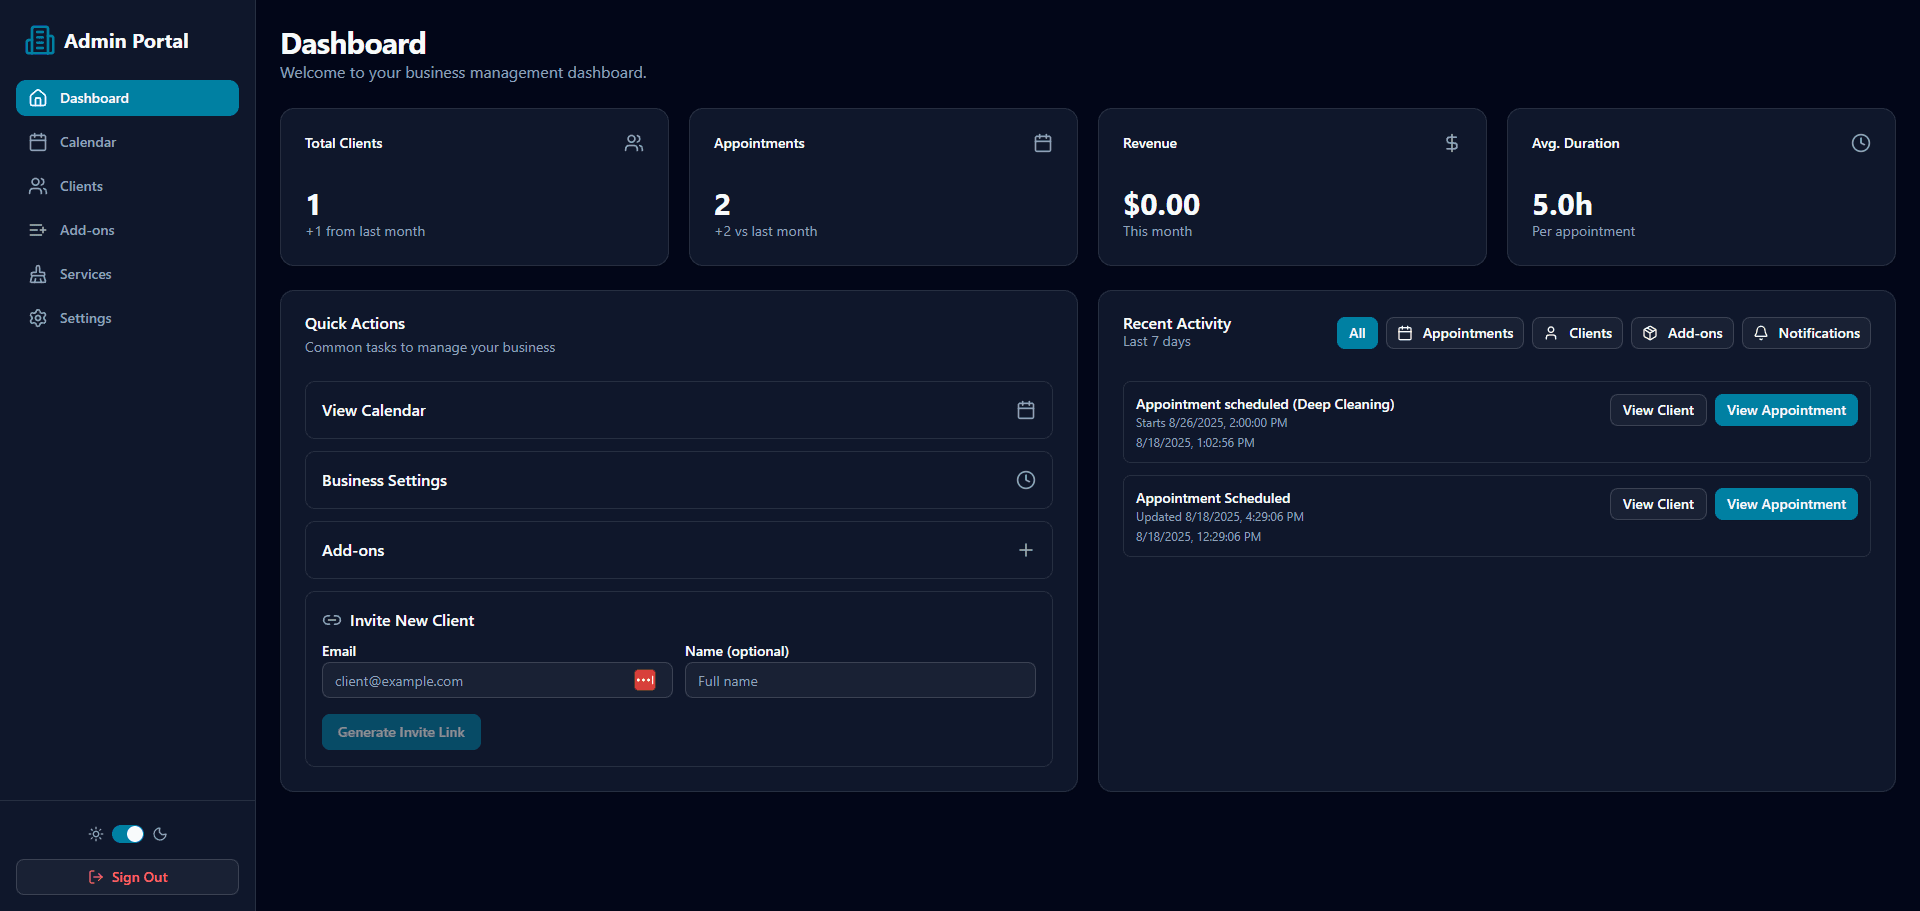The image size is (1920, 911).
Task: Click the Add-ons icon in the sidebar
Action: click(x=37, y=229)
